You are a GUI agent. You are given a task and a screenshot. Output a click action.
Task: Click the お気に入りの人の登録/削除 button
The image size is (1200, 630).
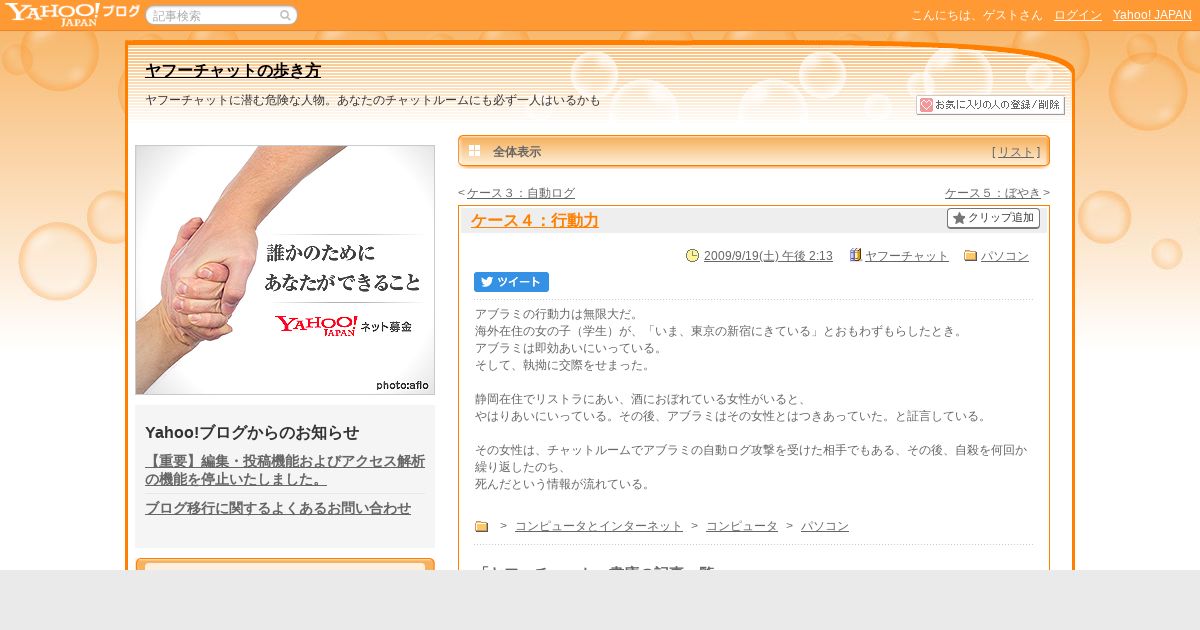tap(990, 105)
